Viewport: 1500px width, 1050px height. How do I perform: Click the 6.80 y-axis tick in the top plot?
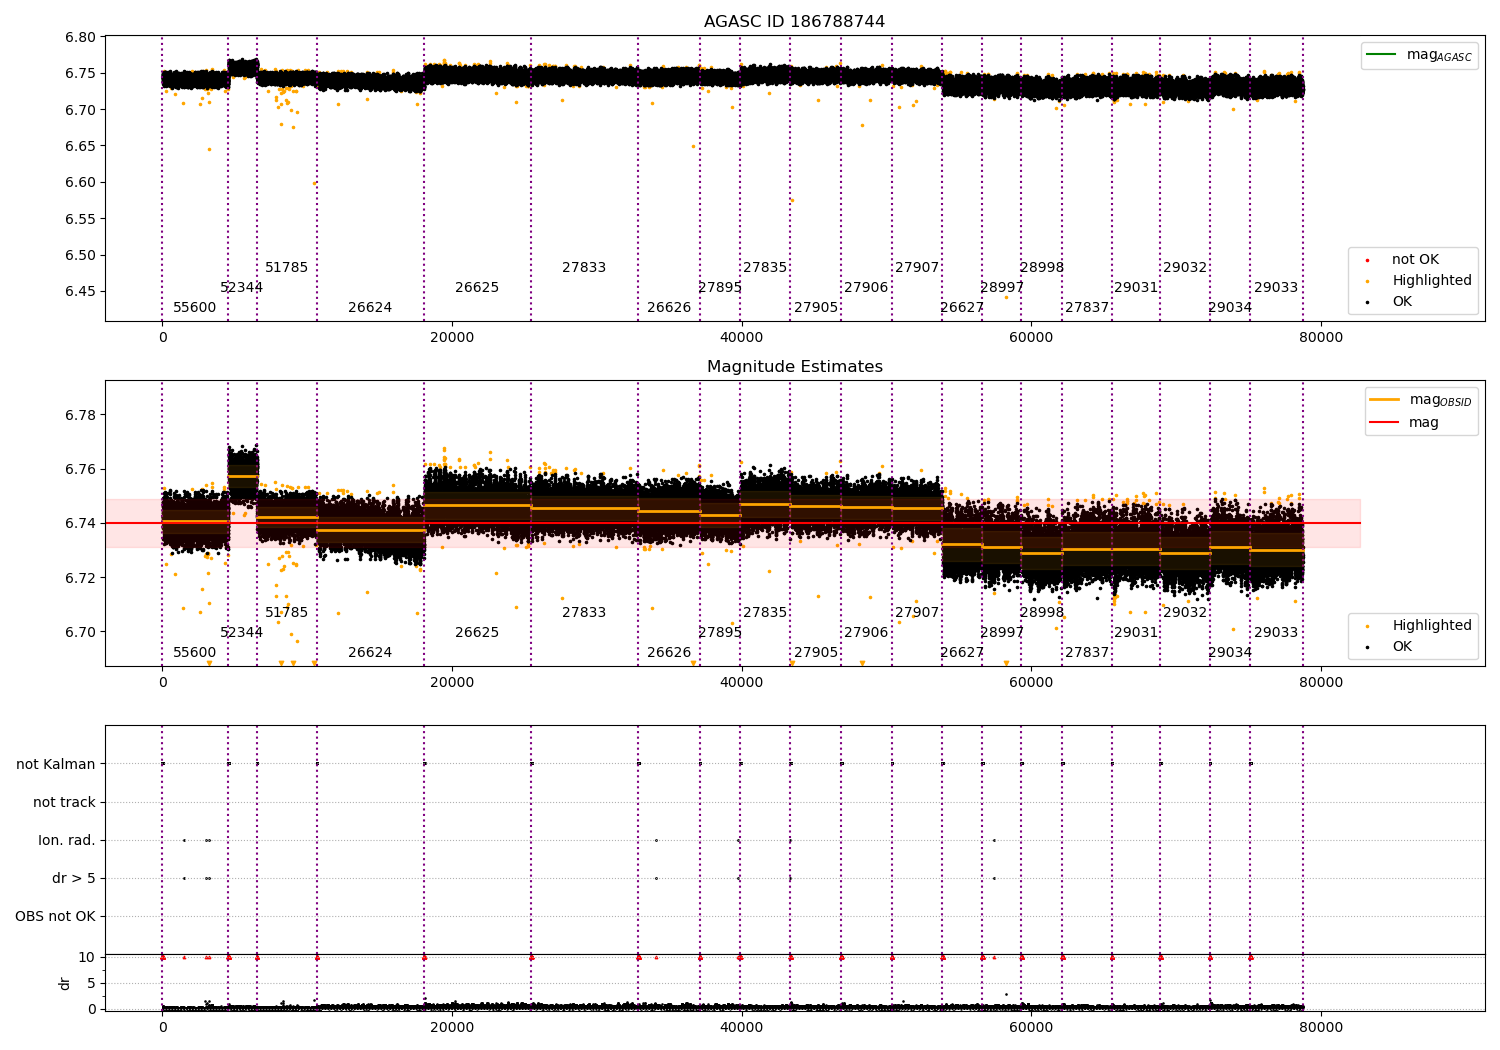81,38
